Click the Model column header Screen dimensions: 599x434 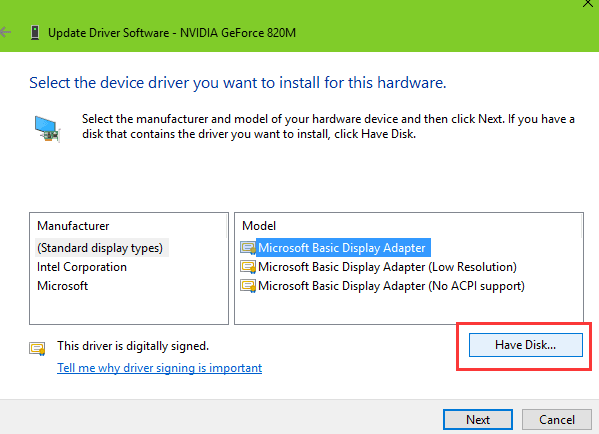[x=259, y=226]
